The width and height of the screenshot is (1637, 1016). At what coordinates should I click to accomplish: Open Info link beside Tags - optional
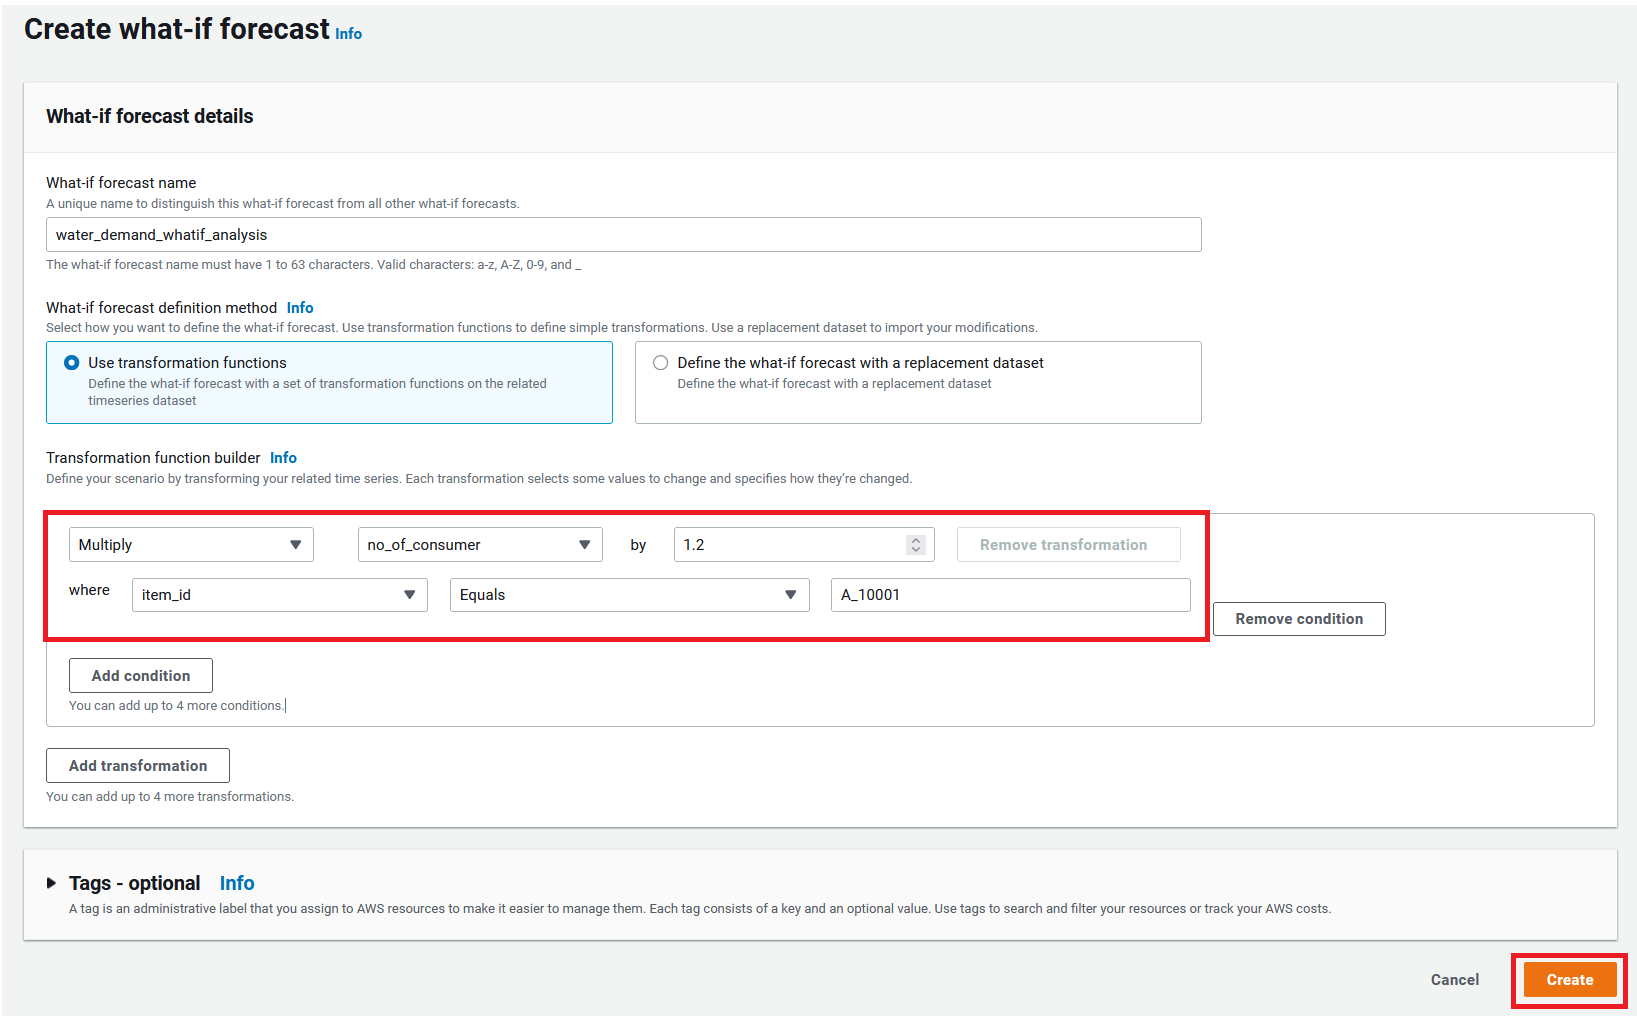[237, 883]
